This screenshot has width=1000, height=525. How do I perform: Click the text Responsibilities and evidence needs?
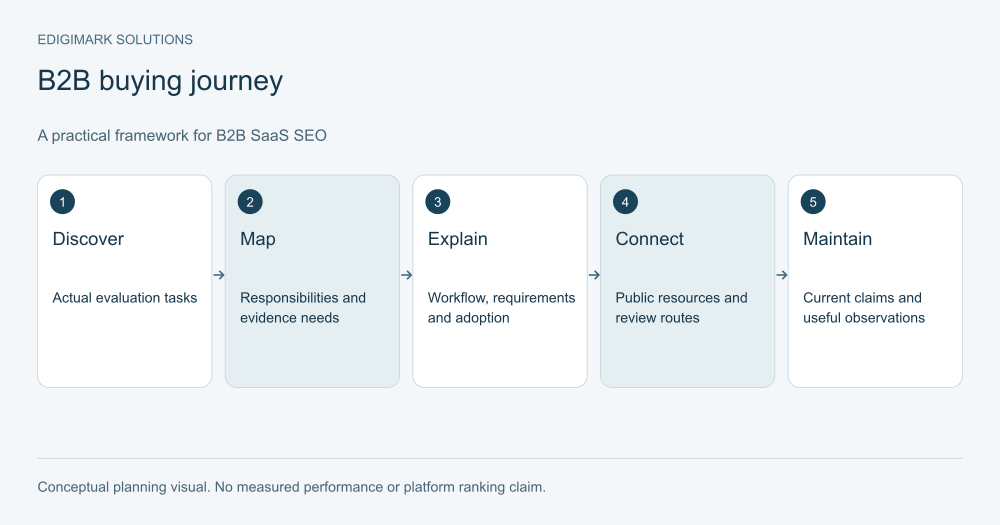[303, 307]
